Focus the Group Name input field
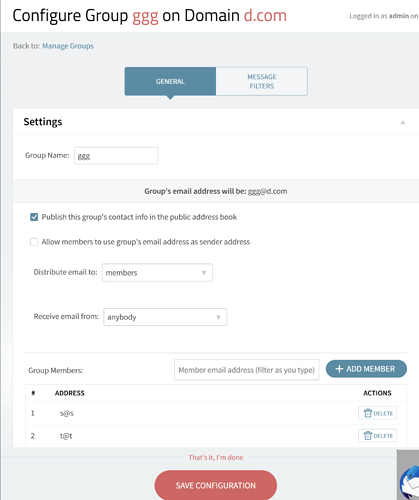Screen dimensions: 419x500 click(116, 156)
